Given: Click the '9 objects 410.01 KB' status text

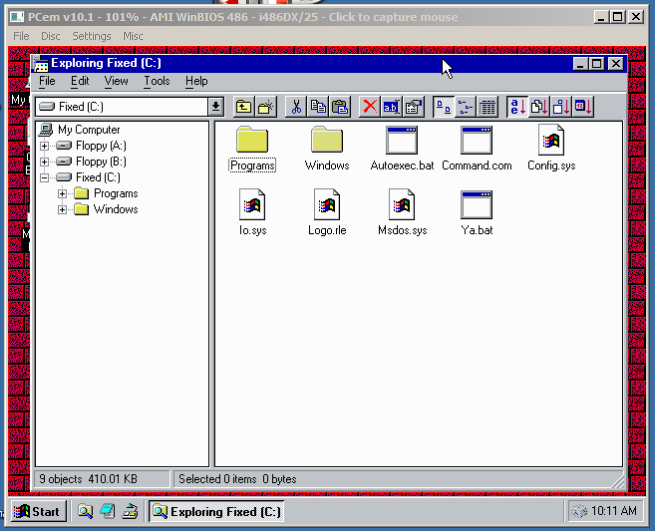Looking at the screenshot, I should click(88, 479).
